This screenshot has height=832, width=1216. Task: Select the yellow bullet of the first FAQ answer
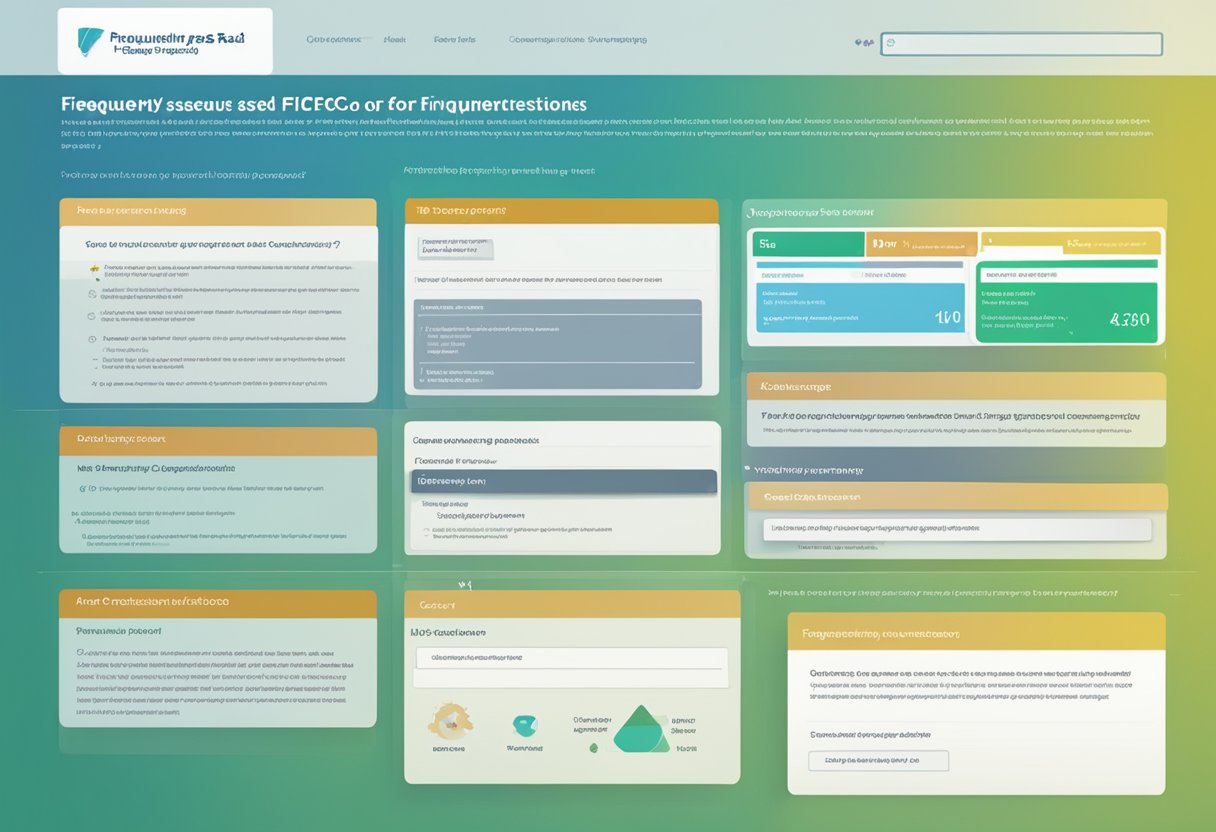coord(94,268)
